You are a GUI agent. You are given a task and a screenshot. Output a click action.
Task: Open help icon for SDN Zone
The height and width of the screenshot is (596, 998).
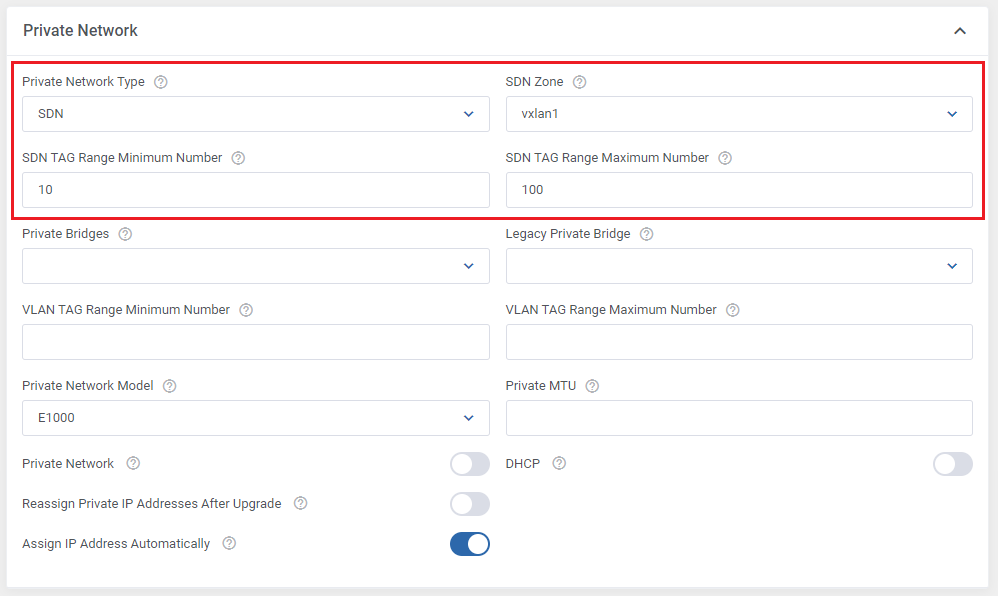[579, 82]
